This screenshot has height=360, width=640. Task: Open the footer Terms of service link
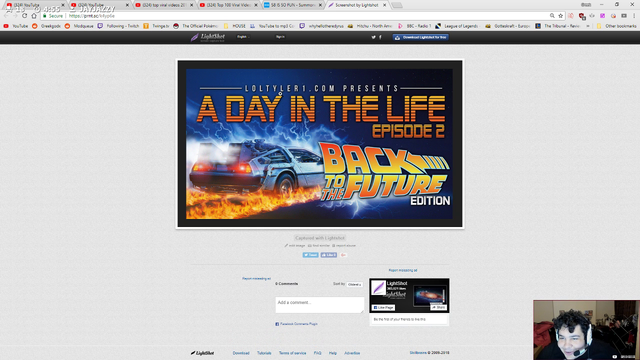[292, 353]
